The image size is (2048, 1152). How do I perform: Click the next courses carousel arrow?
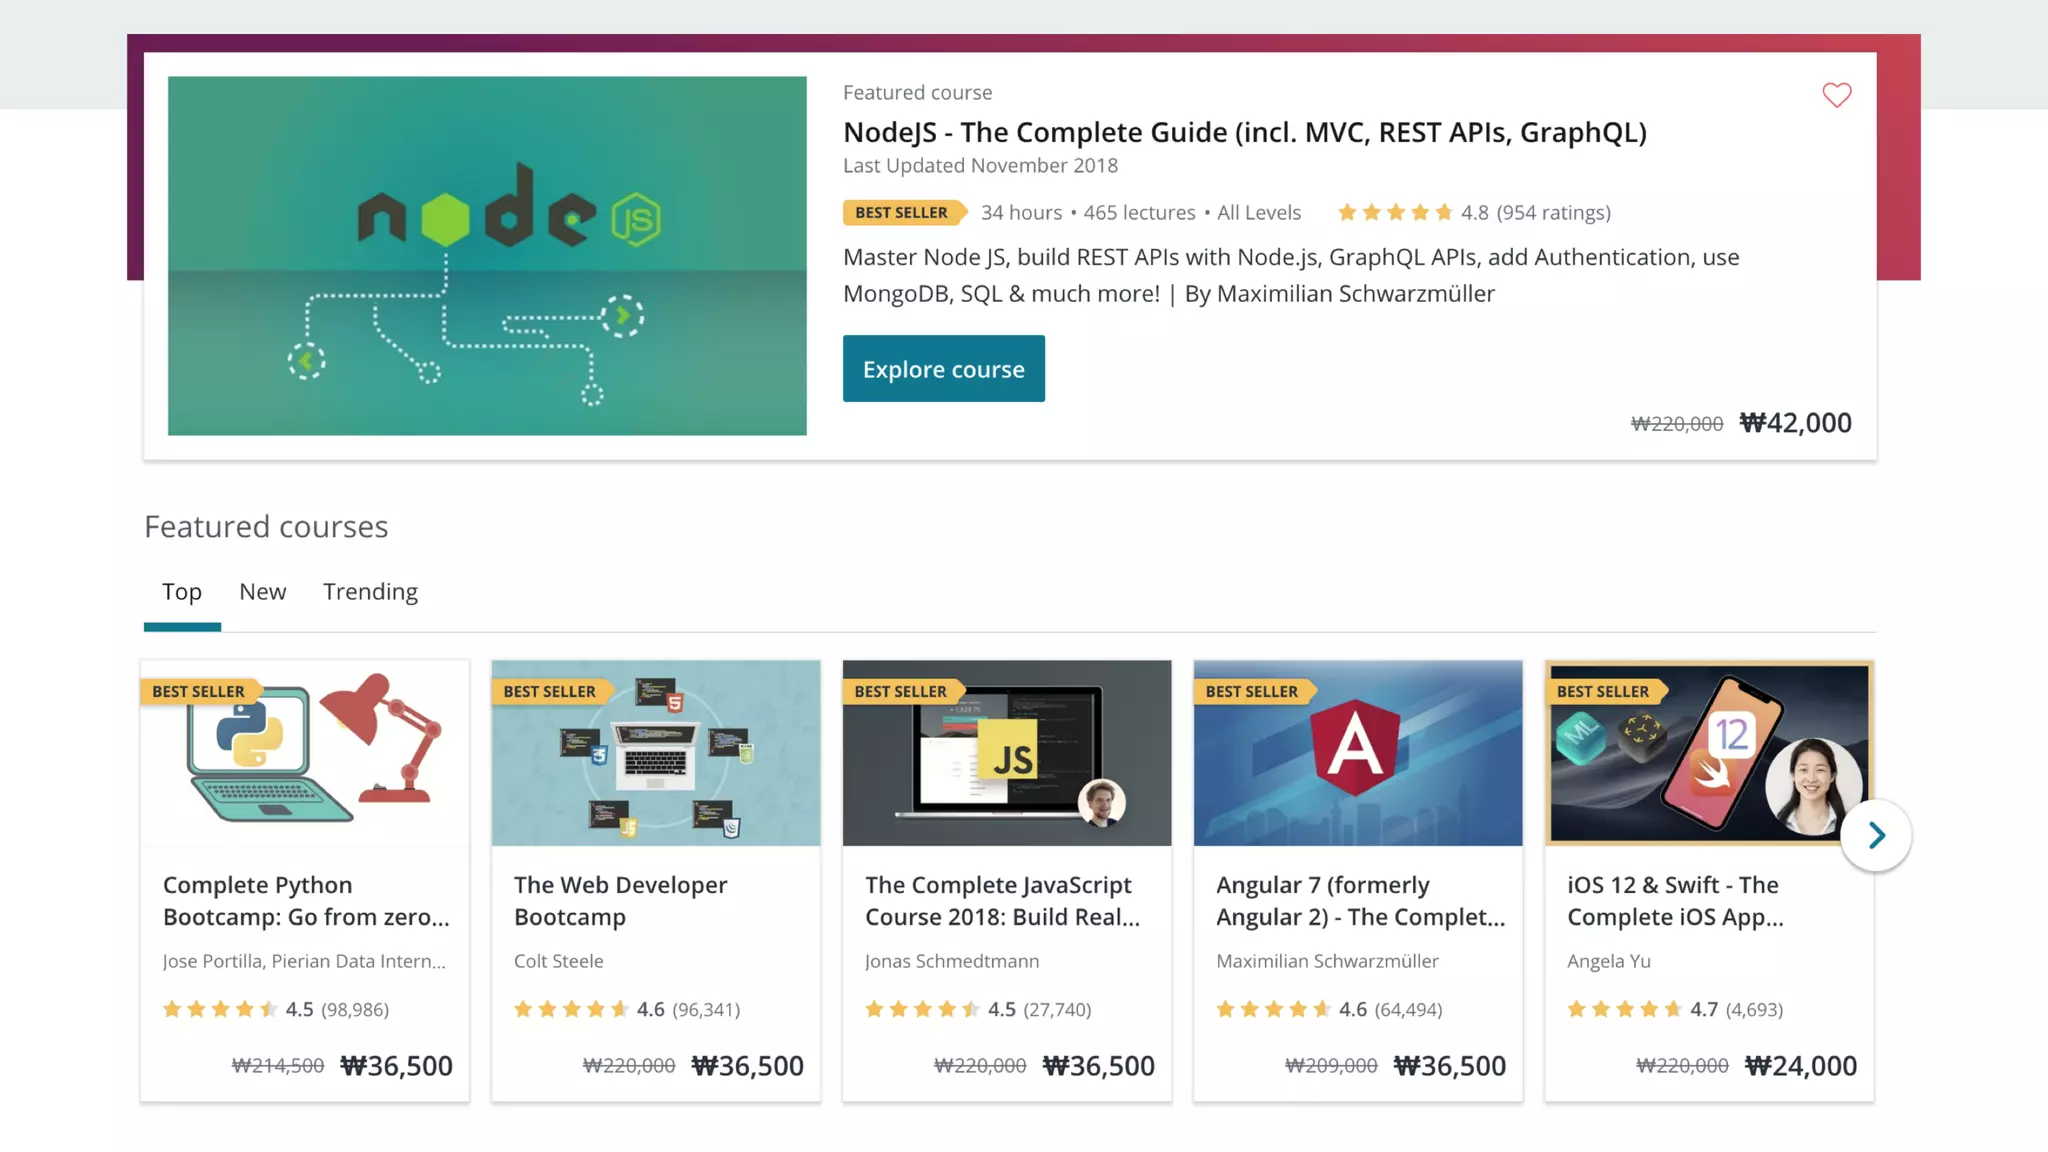point(1876,835)
